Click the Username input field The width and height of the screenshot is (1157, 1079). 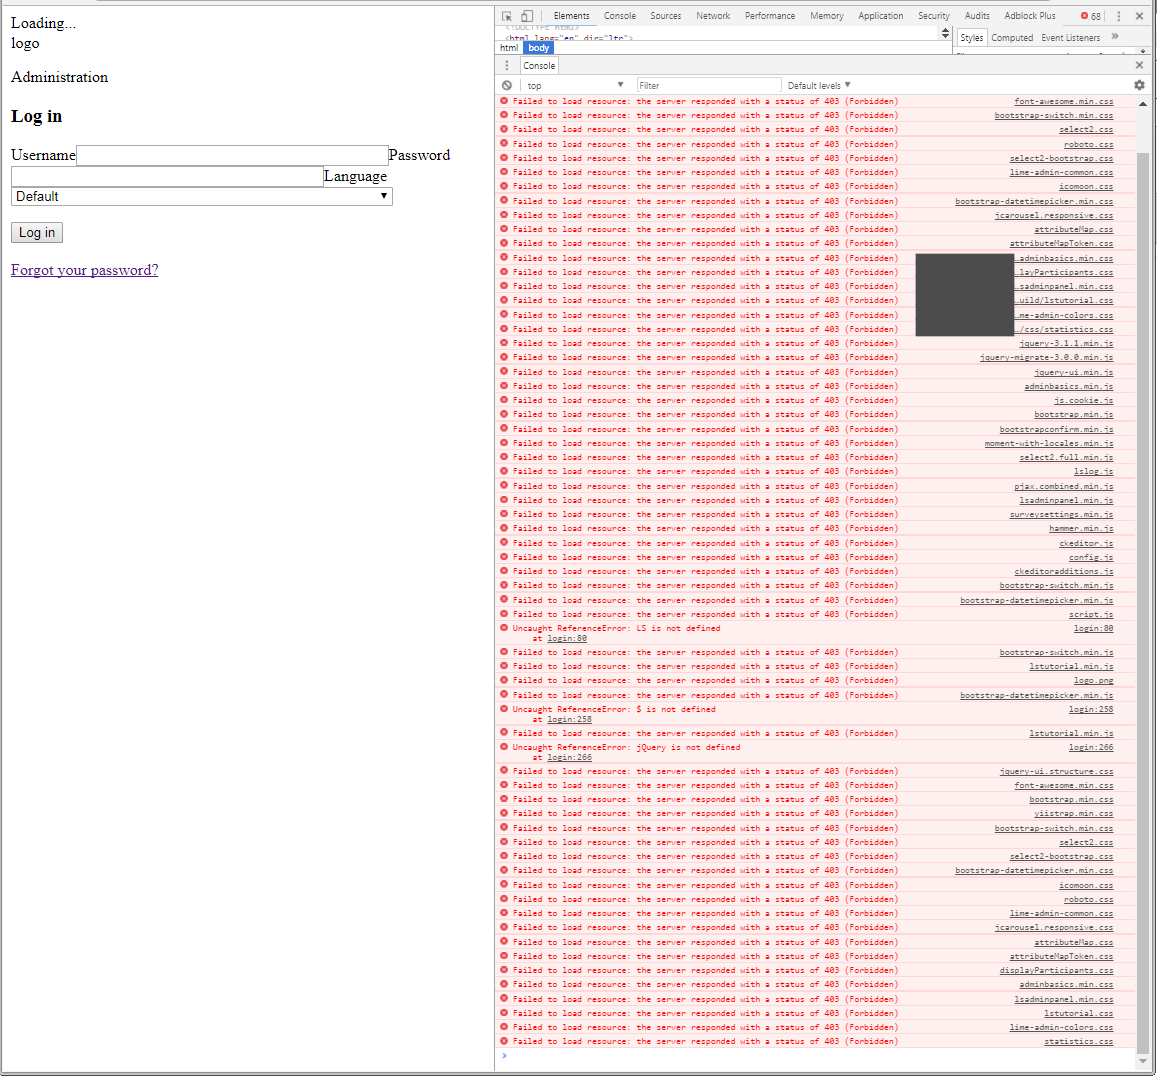click(232, 155)
